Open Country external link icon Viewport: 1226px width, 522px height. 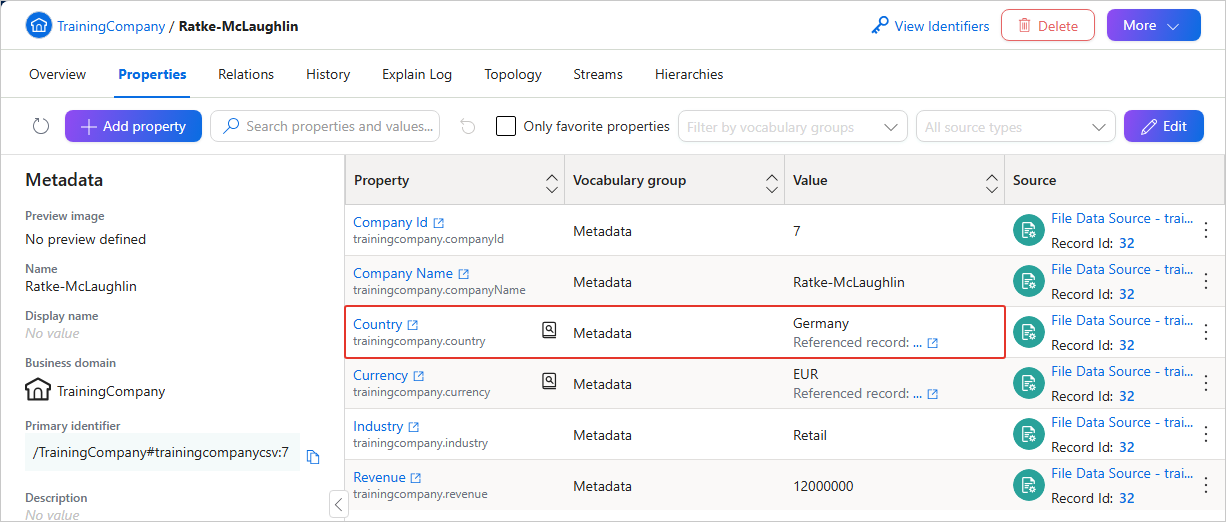coord(413,325)
